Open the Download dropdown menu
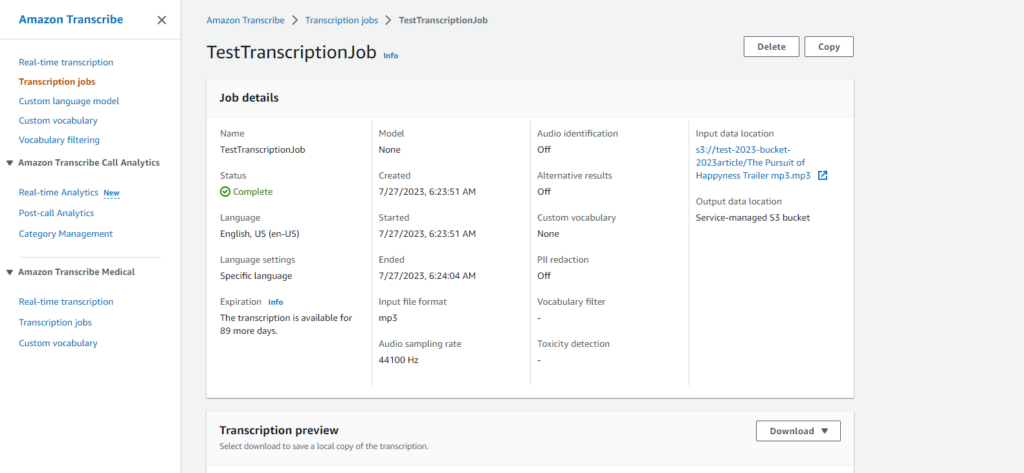This screenshot has width=1024, height=473. point(798,431)
